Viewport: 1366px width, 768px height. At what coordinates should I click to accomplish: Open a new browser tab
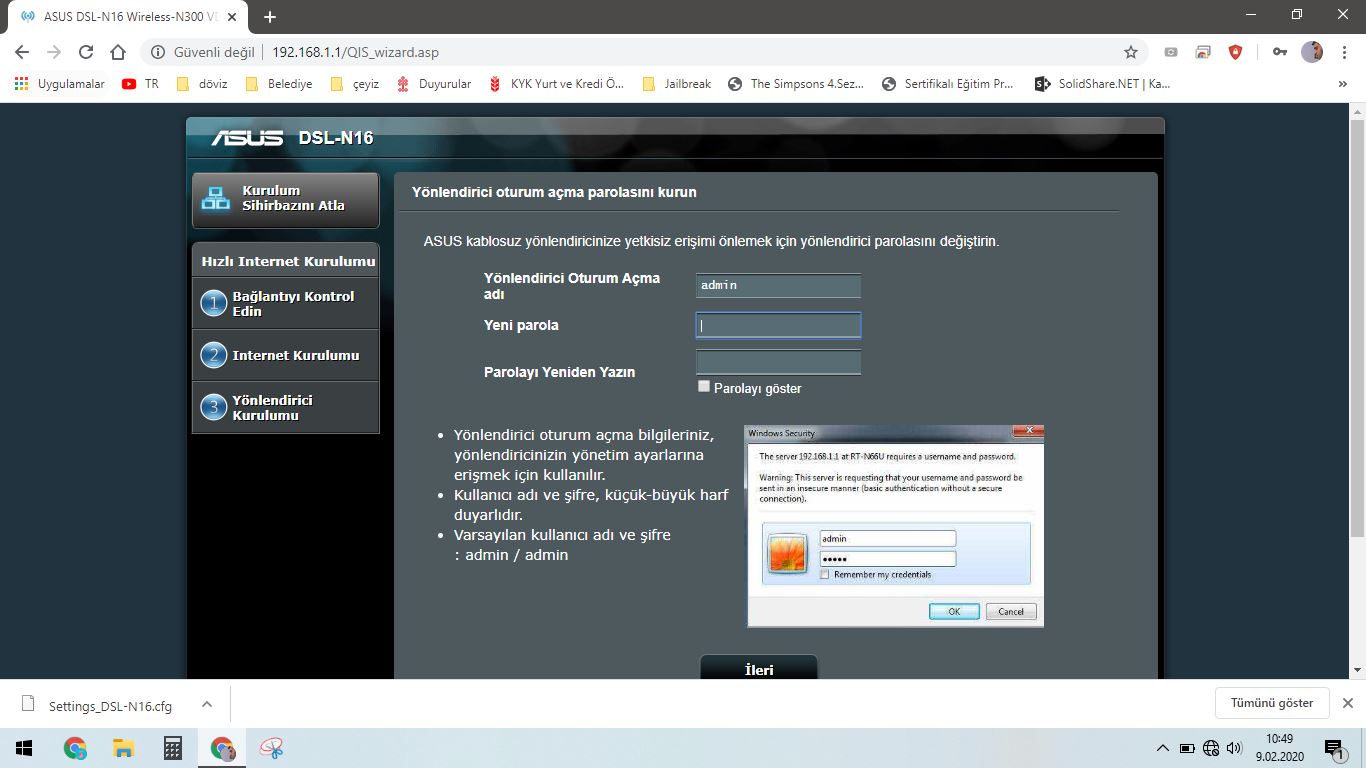click(x=269, y=17)
